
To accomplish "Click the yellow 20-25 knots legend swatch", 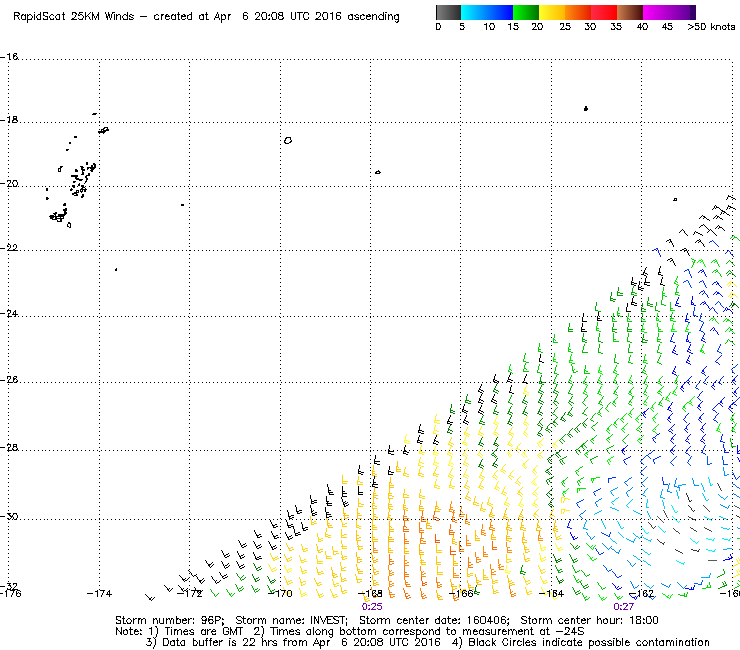I will pos(552,12).
